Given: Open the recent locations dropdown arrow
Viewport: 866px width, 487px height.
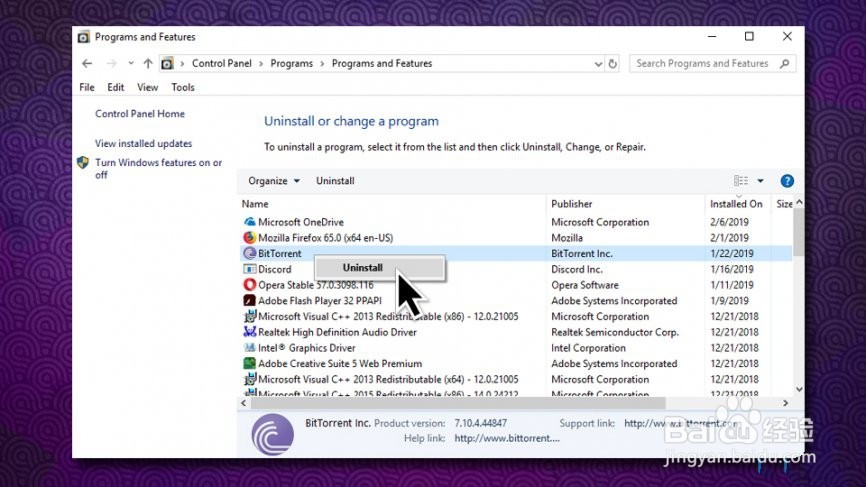Looking at the screenshot, I should point(131,63).
